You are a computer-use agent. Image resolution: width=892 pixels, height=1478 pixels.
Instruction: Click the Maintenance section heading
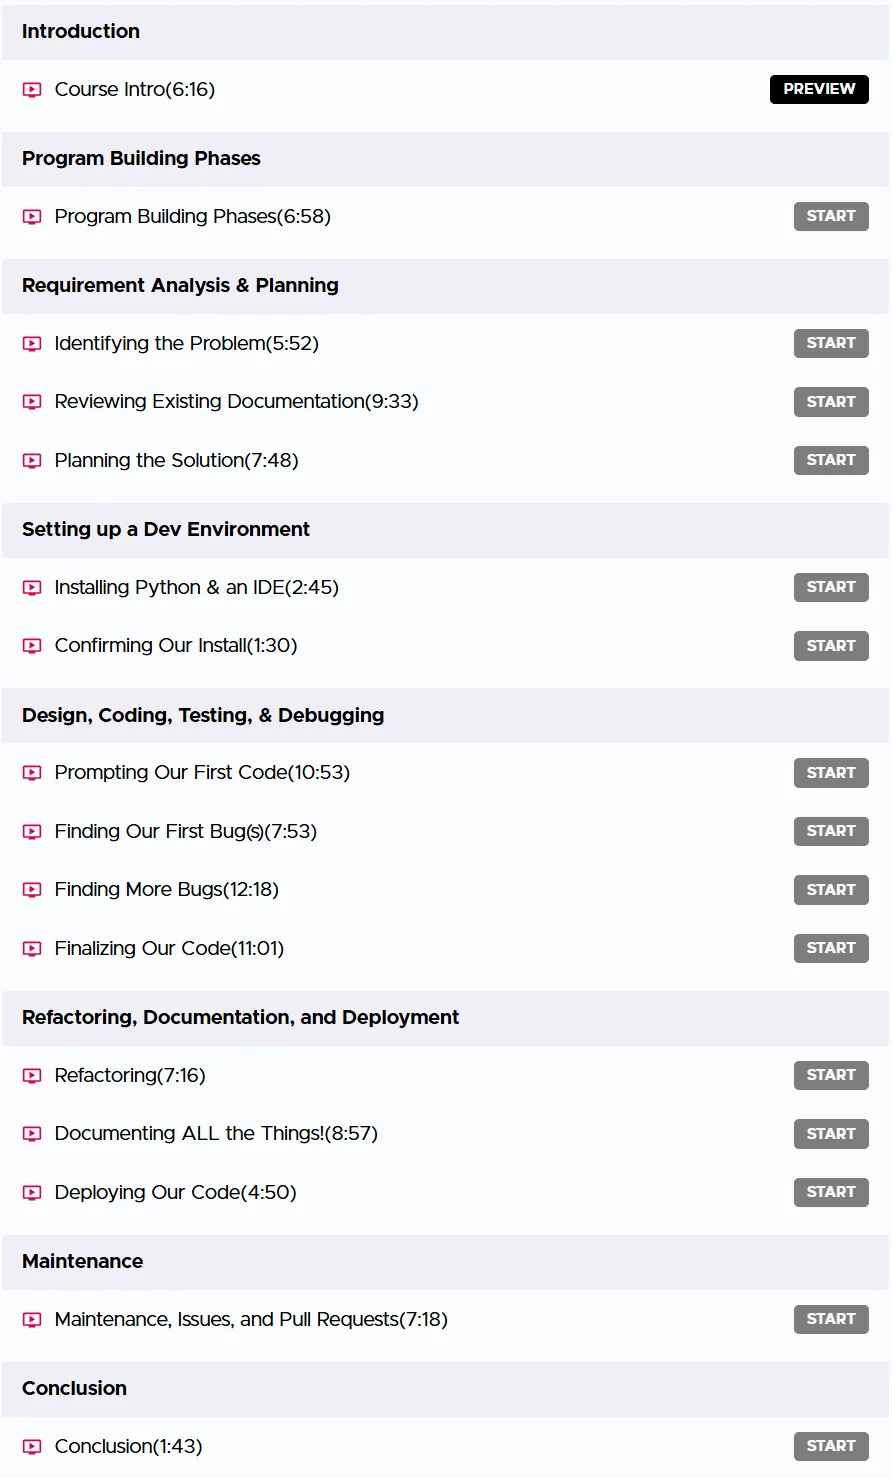(x=83, y=1262)
